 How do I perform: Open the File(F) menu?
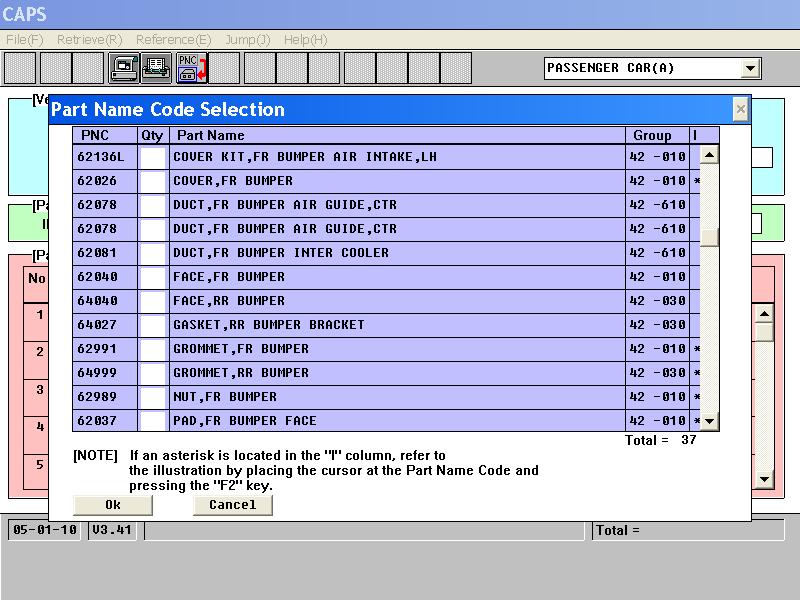click(24, 40)
